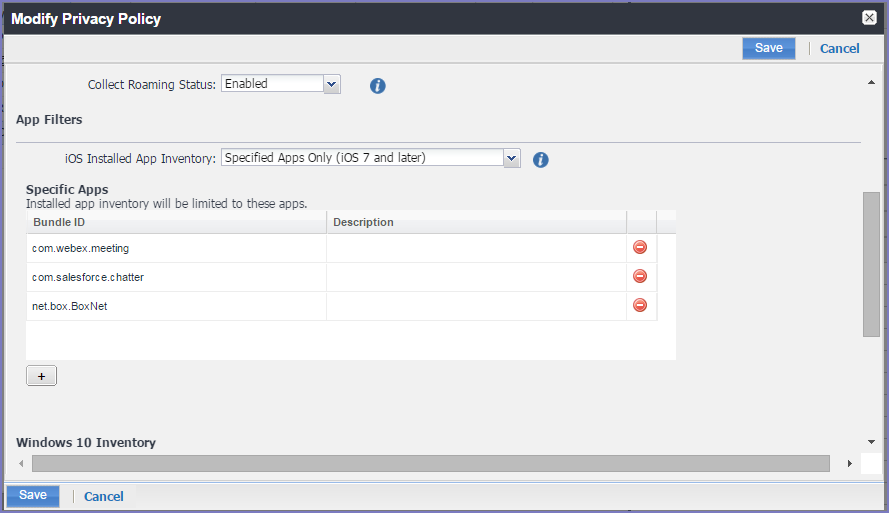This screenshot has height=513, width=889.
Task: Add a new specific app with plus button
Action: click(x=41, y=376)
